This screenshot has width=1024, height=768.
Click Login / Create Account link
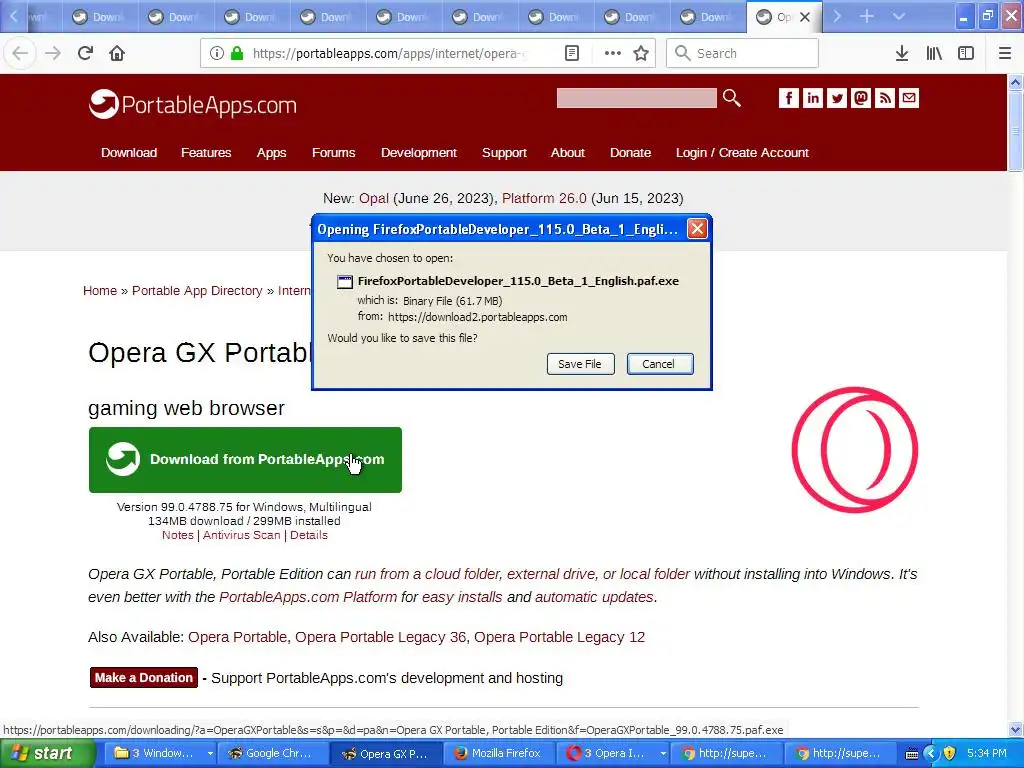pyautogui.click(x=742, y=152)
